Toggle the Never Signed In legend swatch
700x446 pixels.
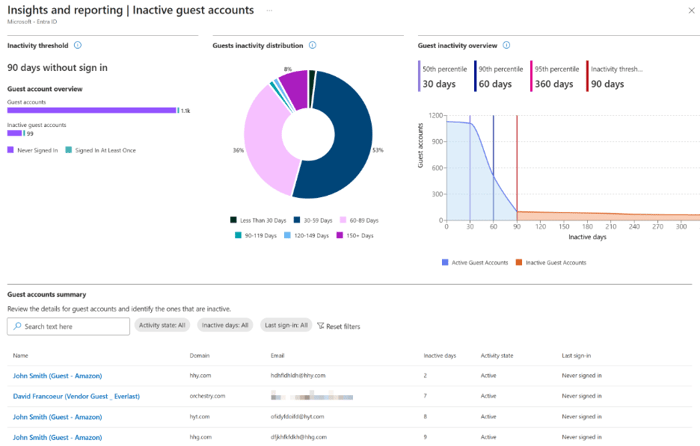pos(10,150)
